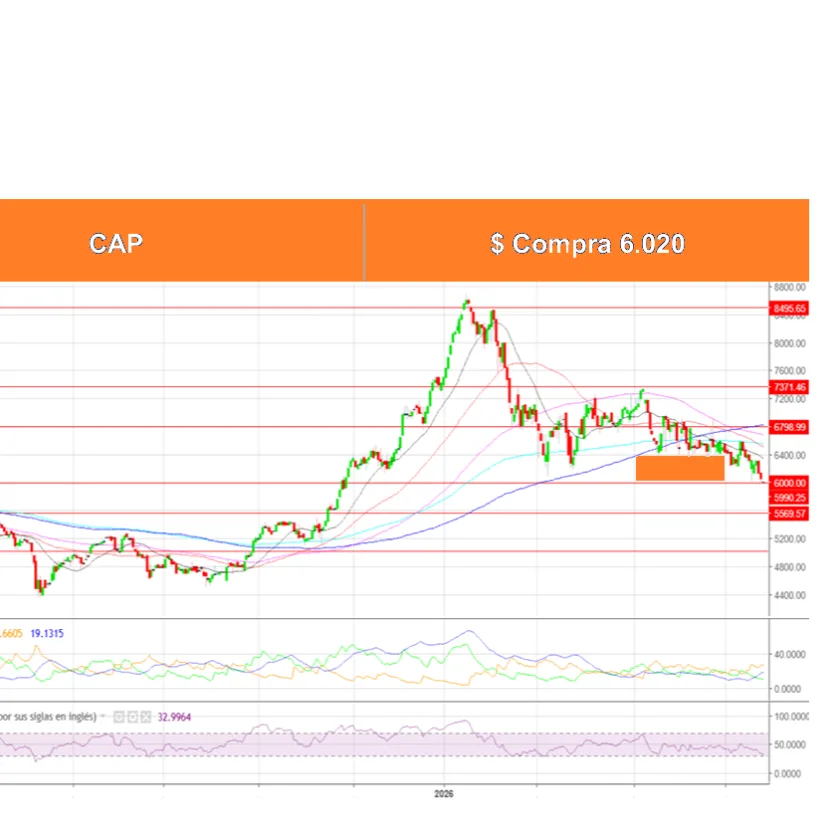This screenshot has height=840, width=840.
Task: Select the 5990.25 red price label
Action: tap(789, 498)
